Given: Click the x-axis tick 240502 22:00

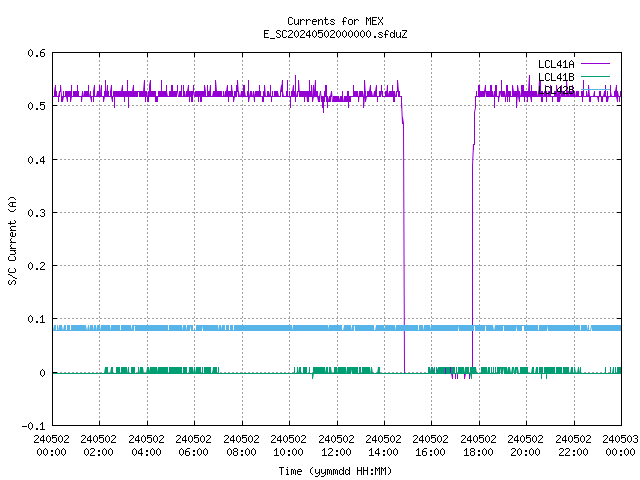Looking at the screenshot, I should click(x=573, y=445).
